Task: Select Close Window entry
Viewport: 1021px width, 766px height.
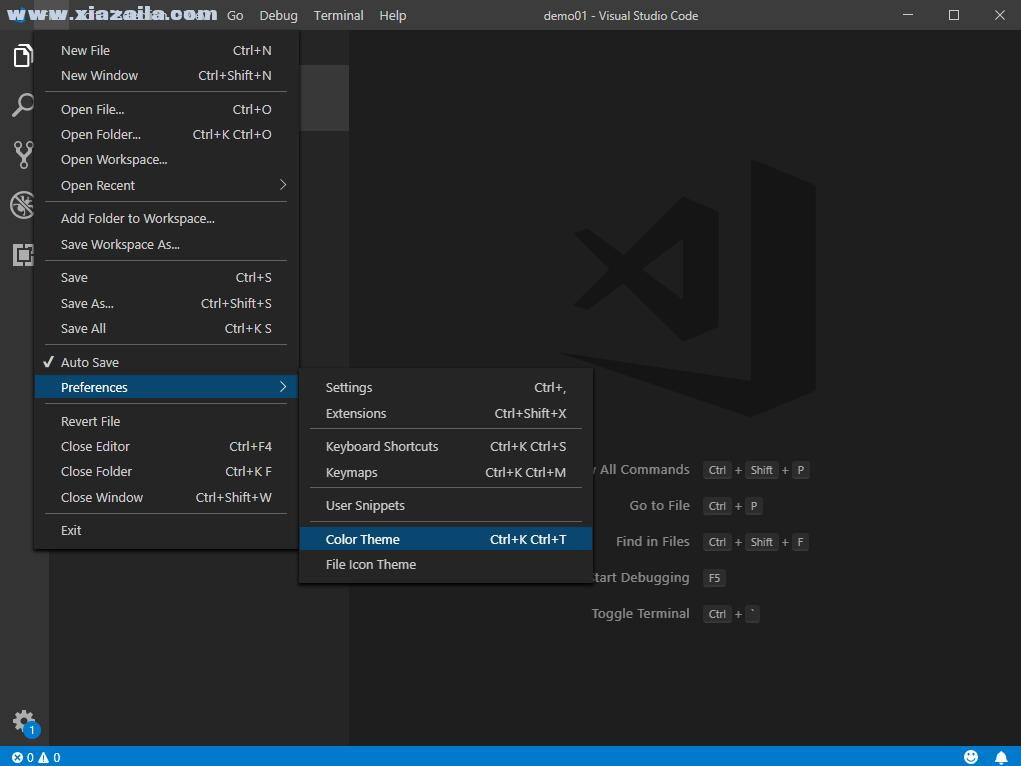Action: [x=166, y=497]
